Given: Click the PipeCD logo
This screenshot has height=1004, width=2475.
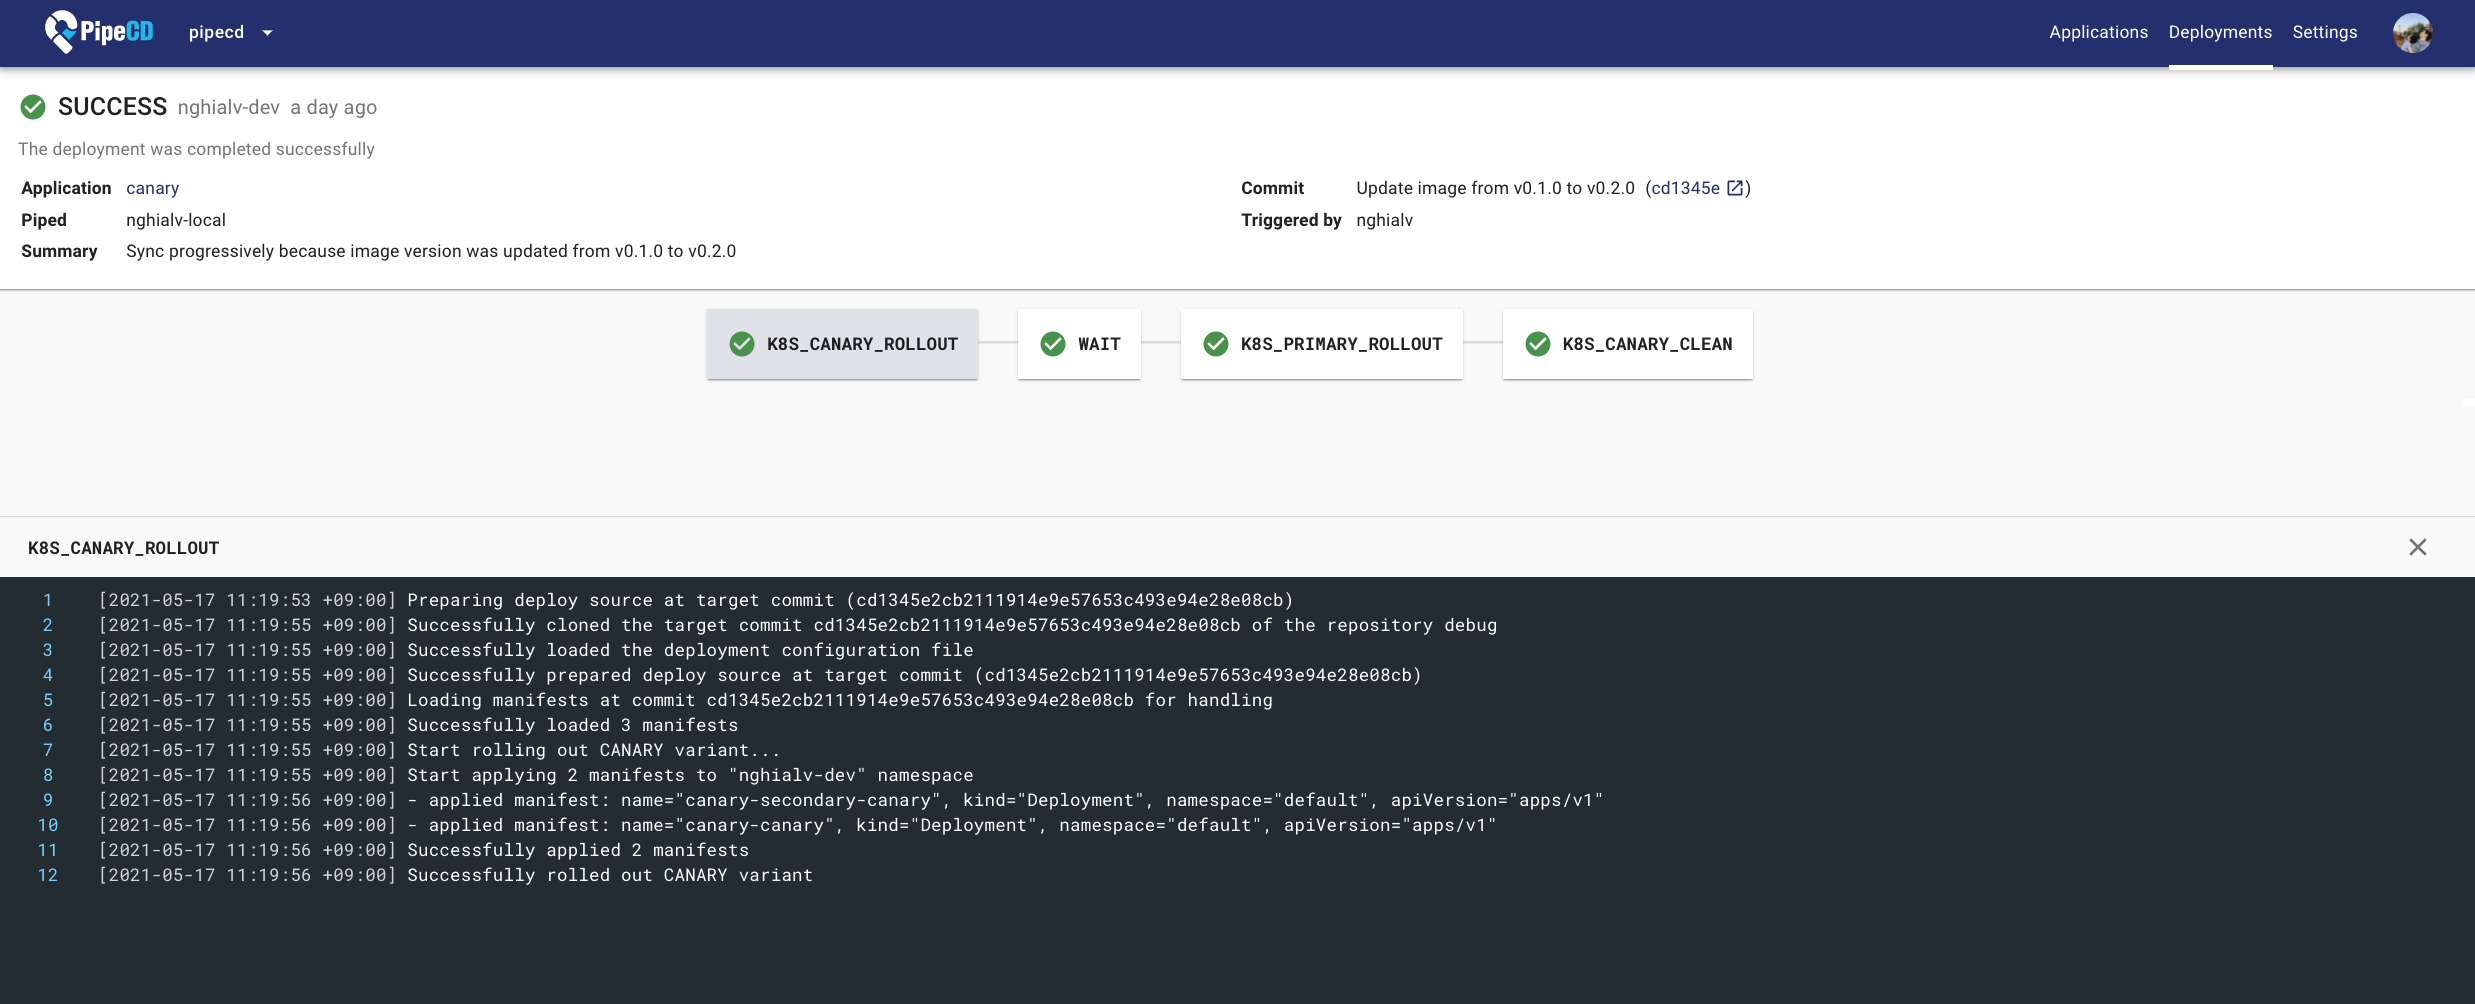Looking at the screenshot, I should click(x=98, y=32).
